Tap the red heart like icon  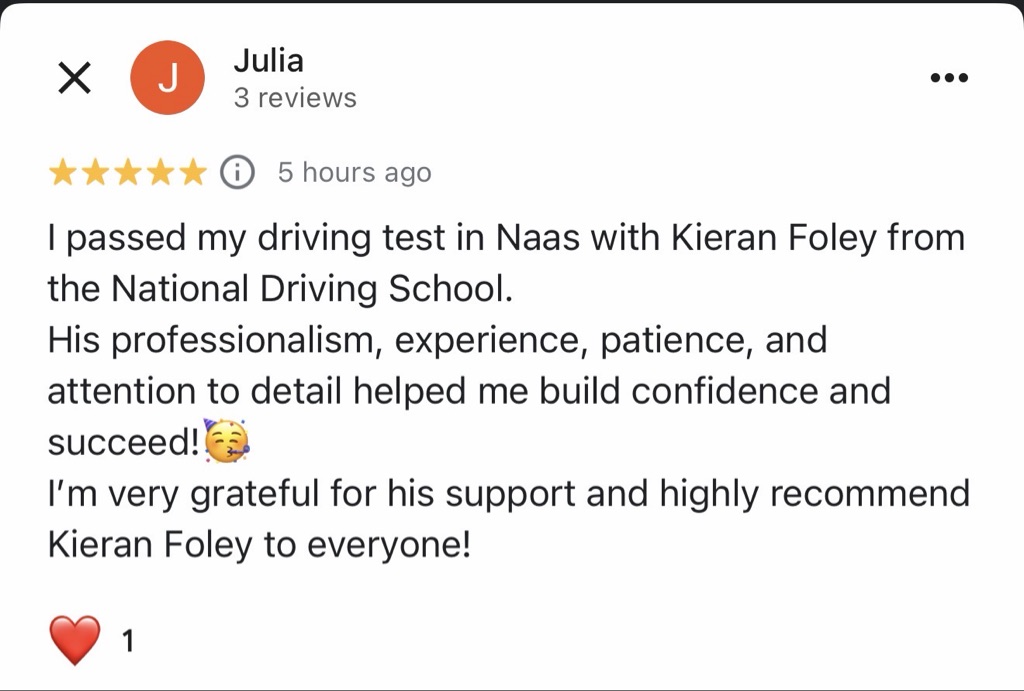tap(75, 640)
